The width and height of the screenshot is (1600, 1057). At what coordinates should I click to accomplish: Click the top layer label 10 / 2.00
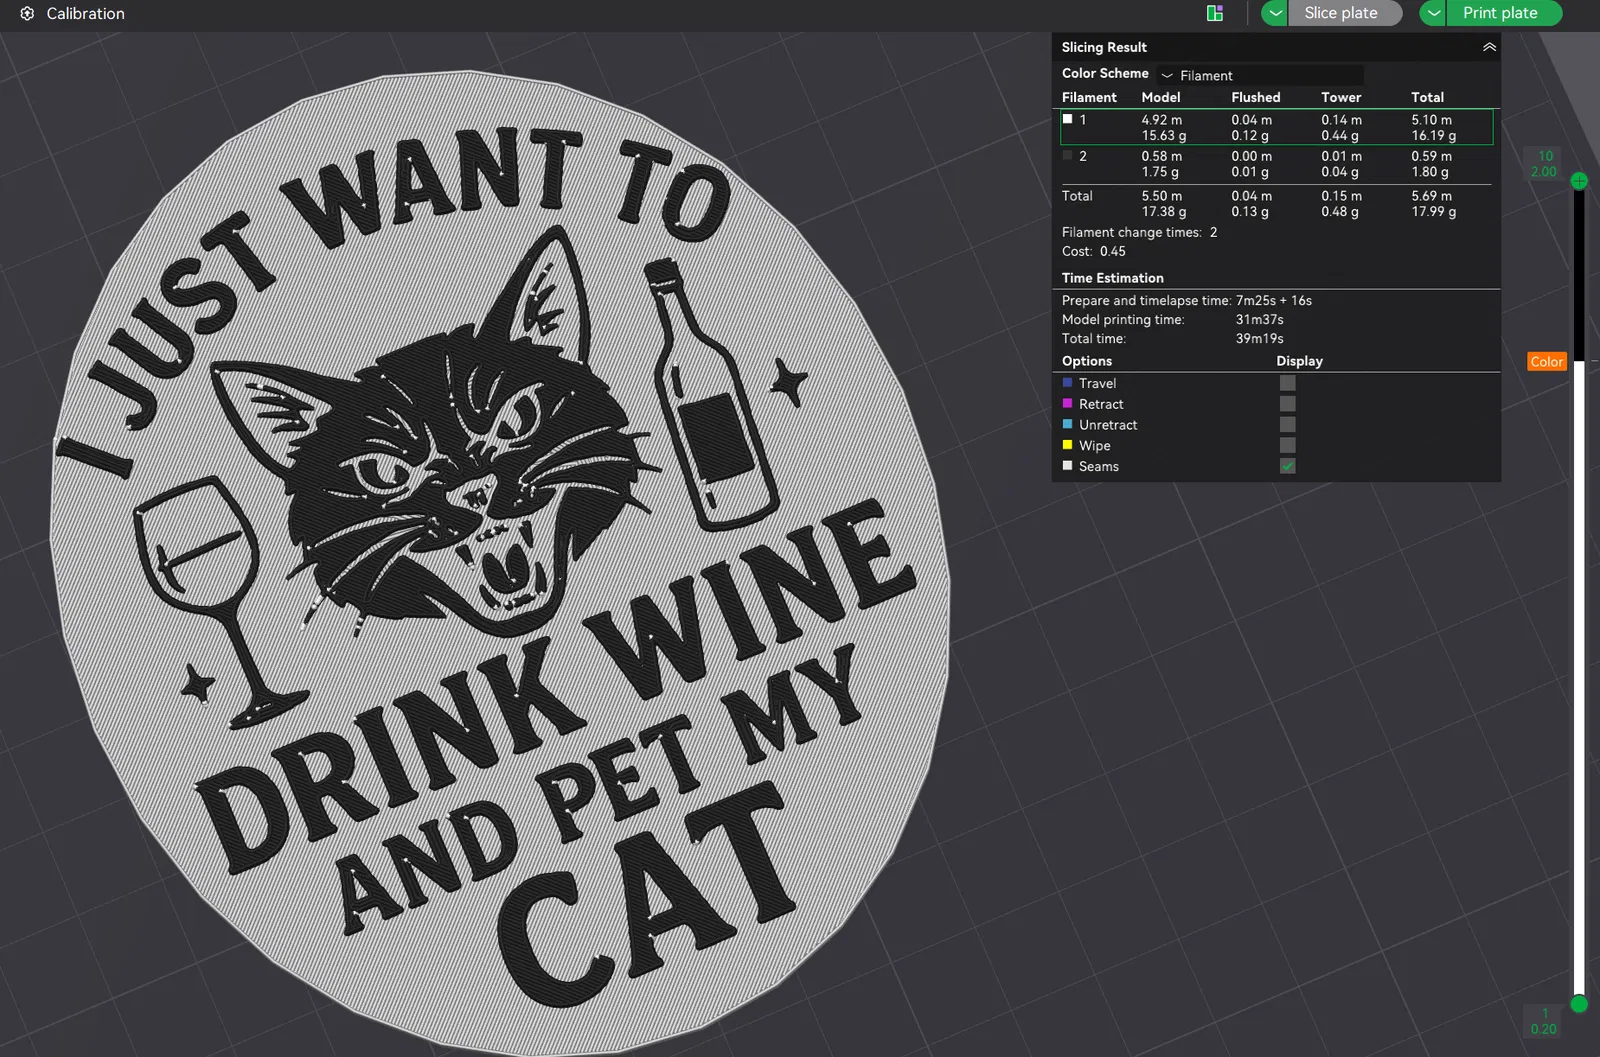[1544, 164]
